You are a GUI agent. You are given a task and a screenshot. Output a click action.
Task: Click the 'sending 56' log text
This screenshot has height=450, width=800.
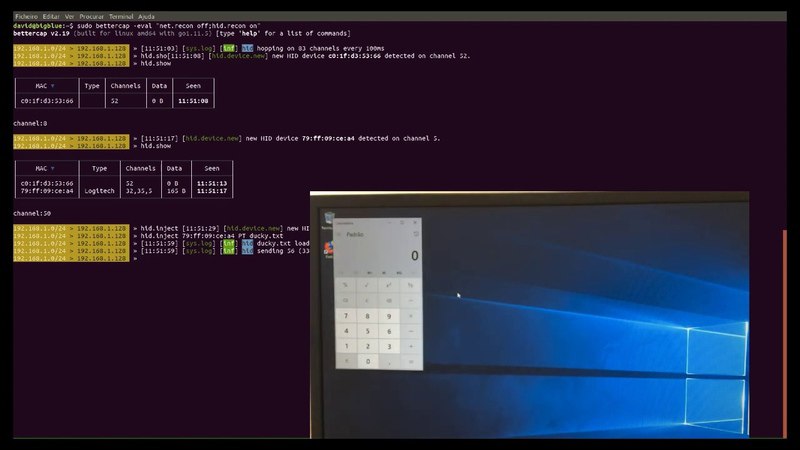[276, 251]
